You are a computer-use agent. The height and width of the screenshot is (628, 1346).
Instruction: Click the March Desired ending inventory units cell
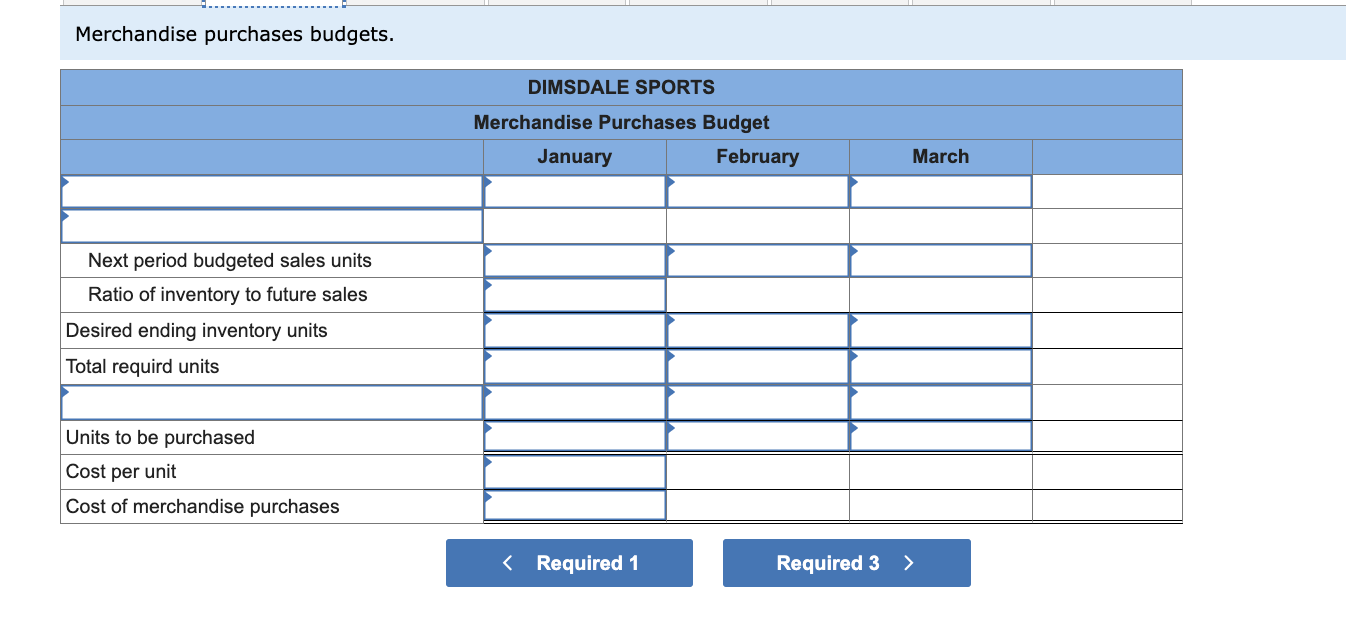pyautogui.click(x=940, y=330)
